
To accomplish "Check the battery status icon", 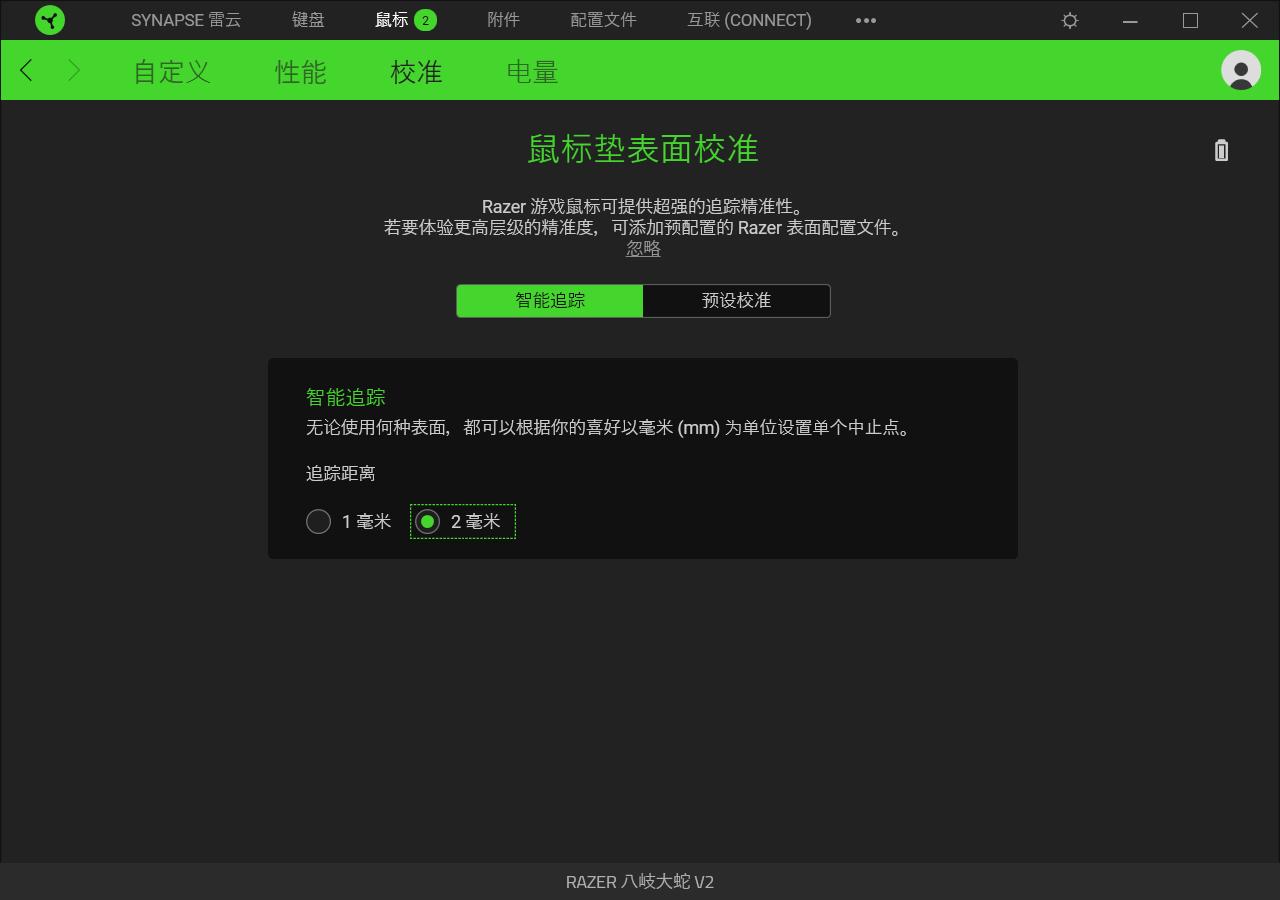I will 1221,151.
